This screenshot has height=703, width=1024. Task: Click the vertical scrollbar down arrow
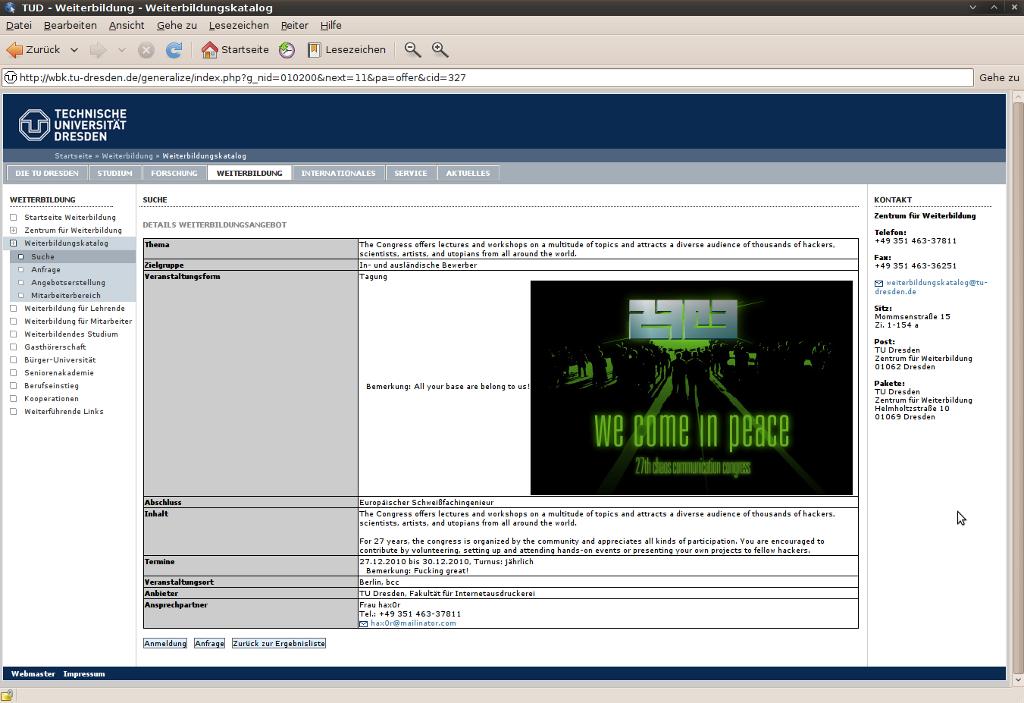pyautogui.click(x=1017, y=681)
